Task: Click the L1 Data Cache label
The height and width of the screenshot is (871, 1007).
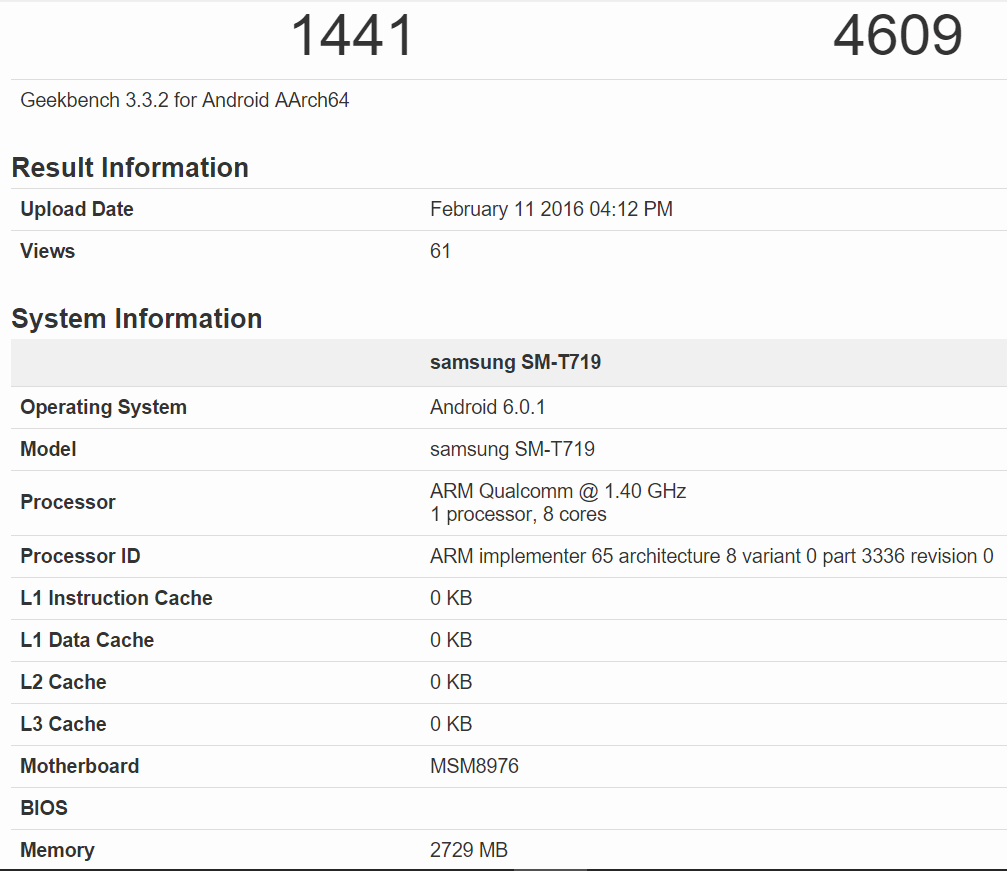Action: [87, 640]
